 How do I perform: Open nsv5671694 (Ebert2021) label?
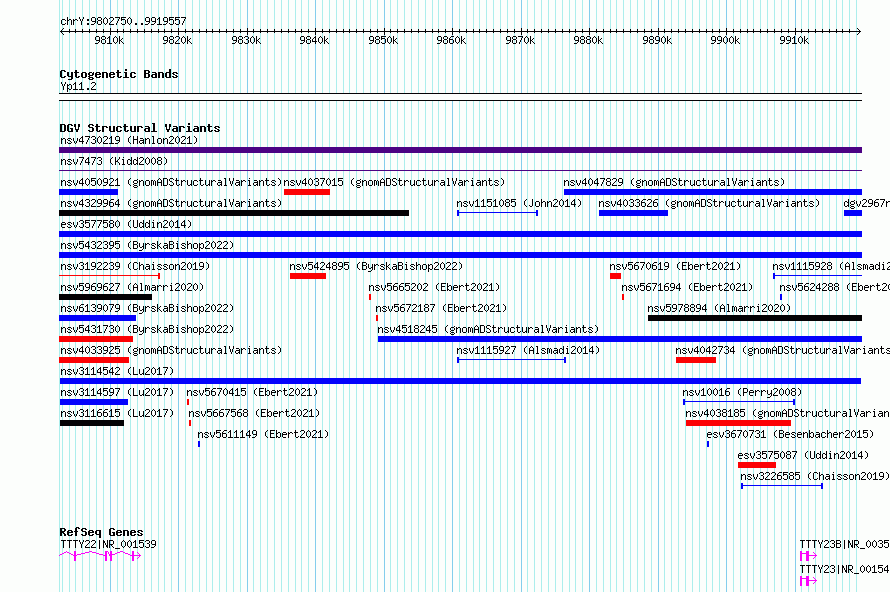tap(687, 287)
